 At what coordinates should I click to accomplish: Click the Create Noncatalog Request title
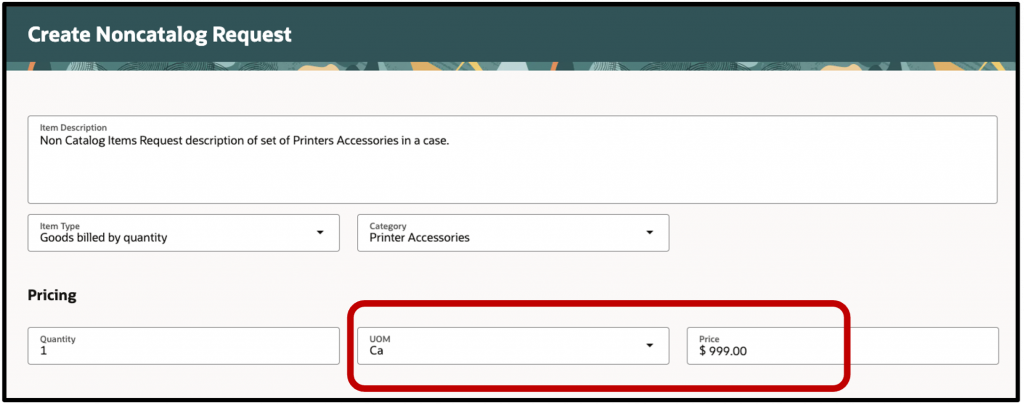[159, 35]
